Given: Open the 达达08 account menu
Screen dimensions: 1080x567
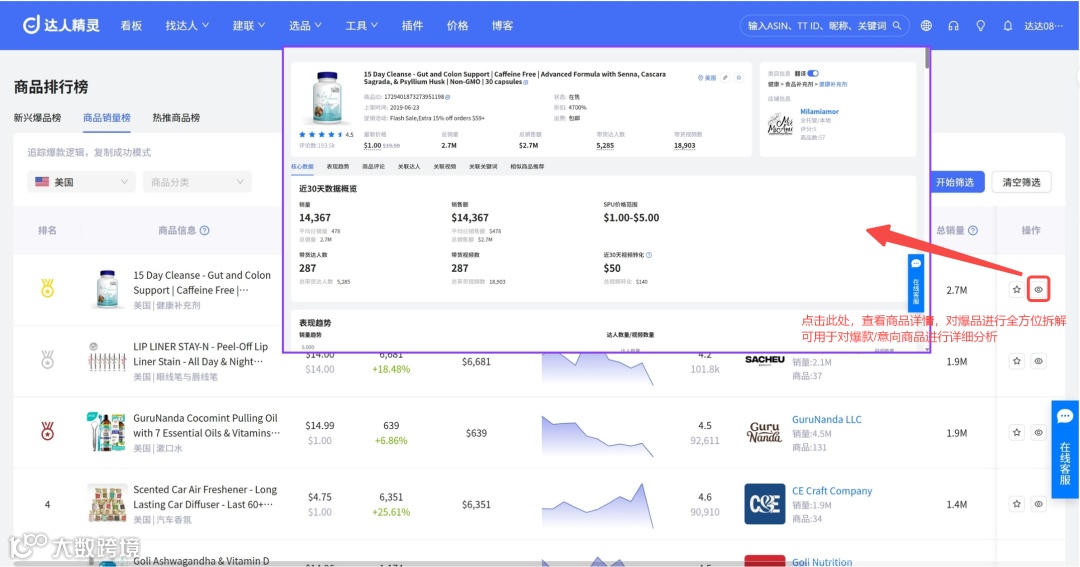Looking at the screenshot, I should 1043,25.
